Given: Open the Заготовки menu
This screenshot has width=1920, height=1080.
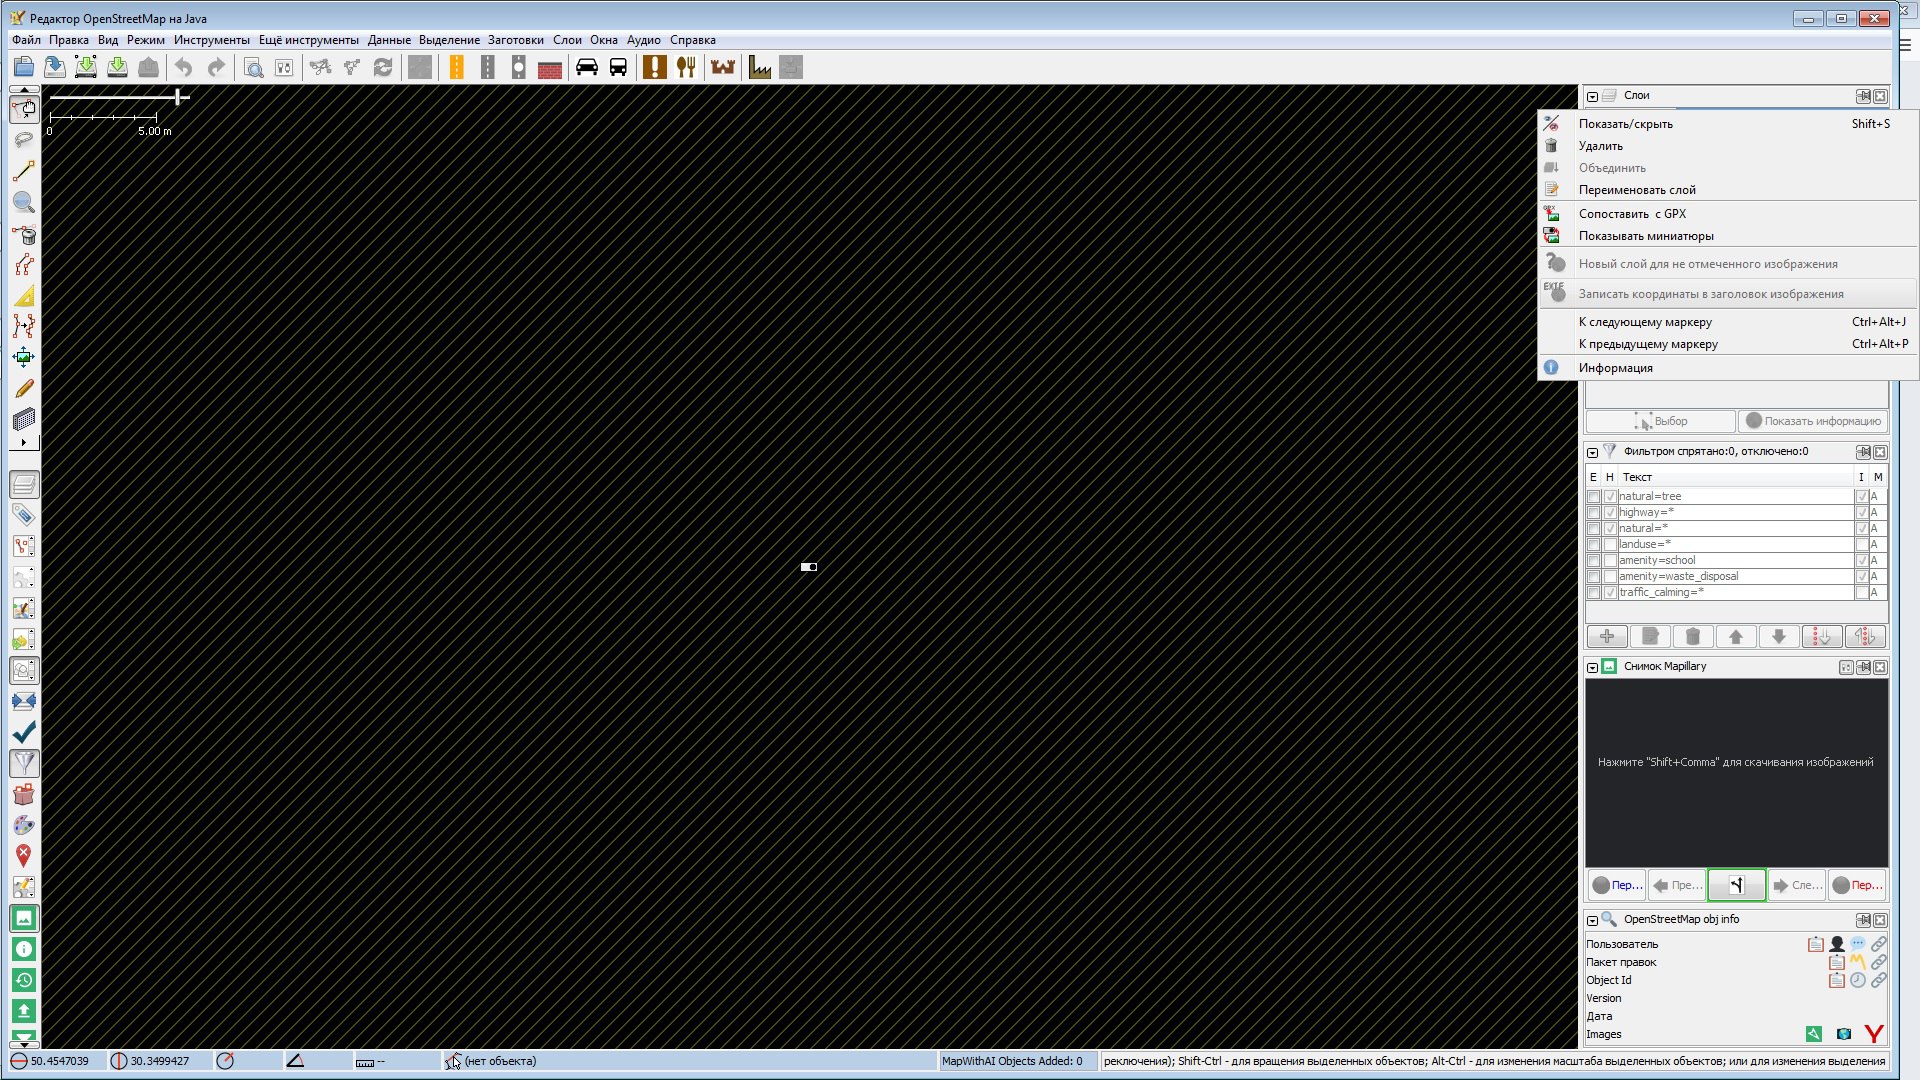Looking at the screenshot, I should pos(515,40).
